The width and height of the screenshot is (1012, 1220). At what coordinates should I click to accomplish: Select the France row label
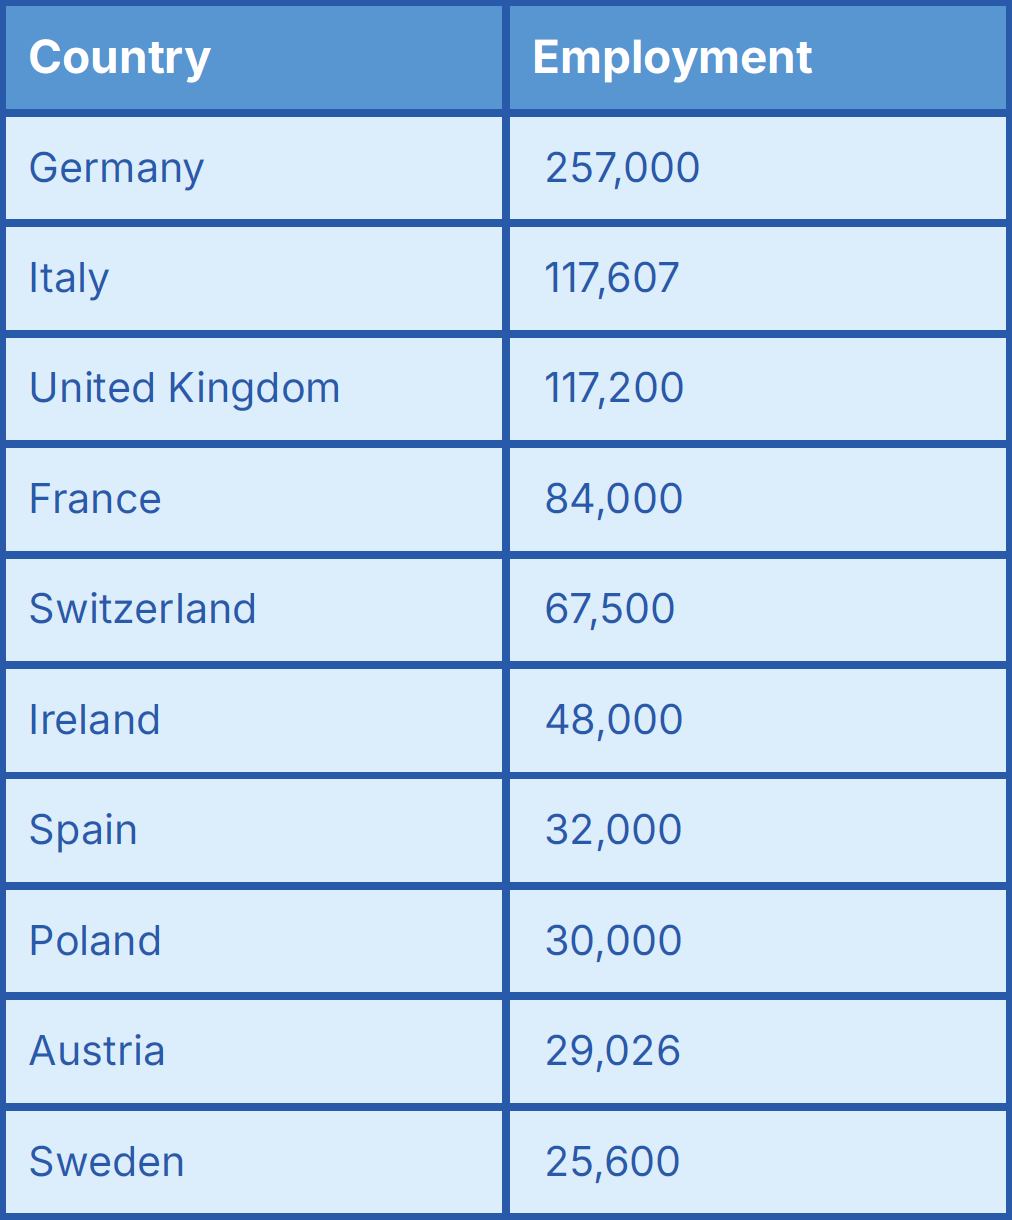pyautogui.click(x=95, y=499)
